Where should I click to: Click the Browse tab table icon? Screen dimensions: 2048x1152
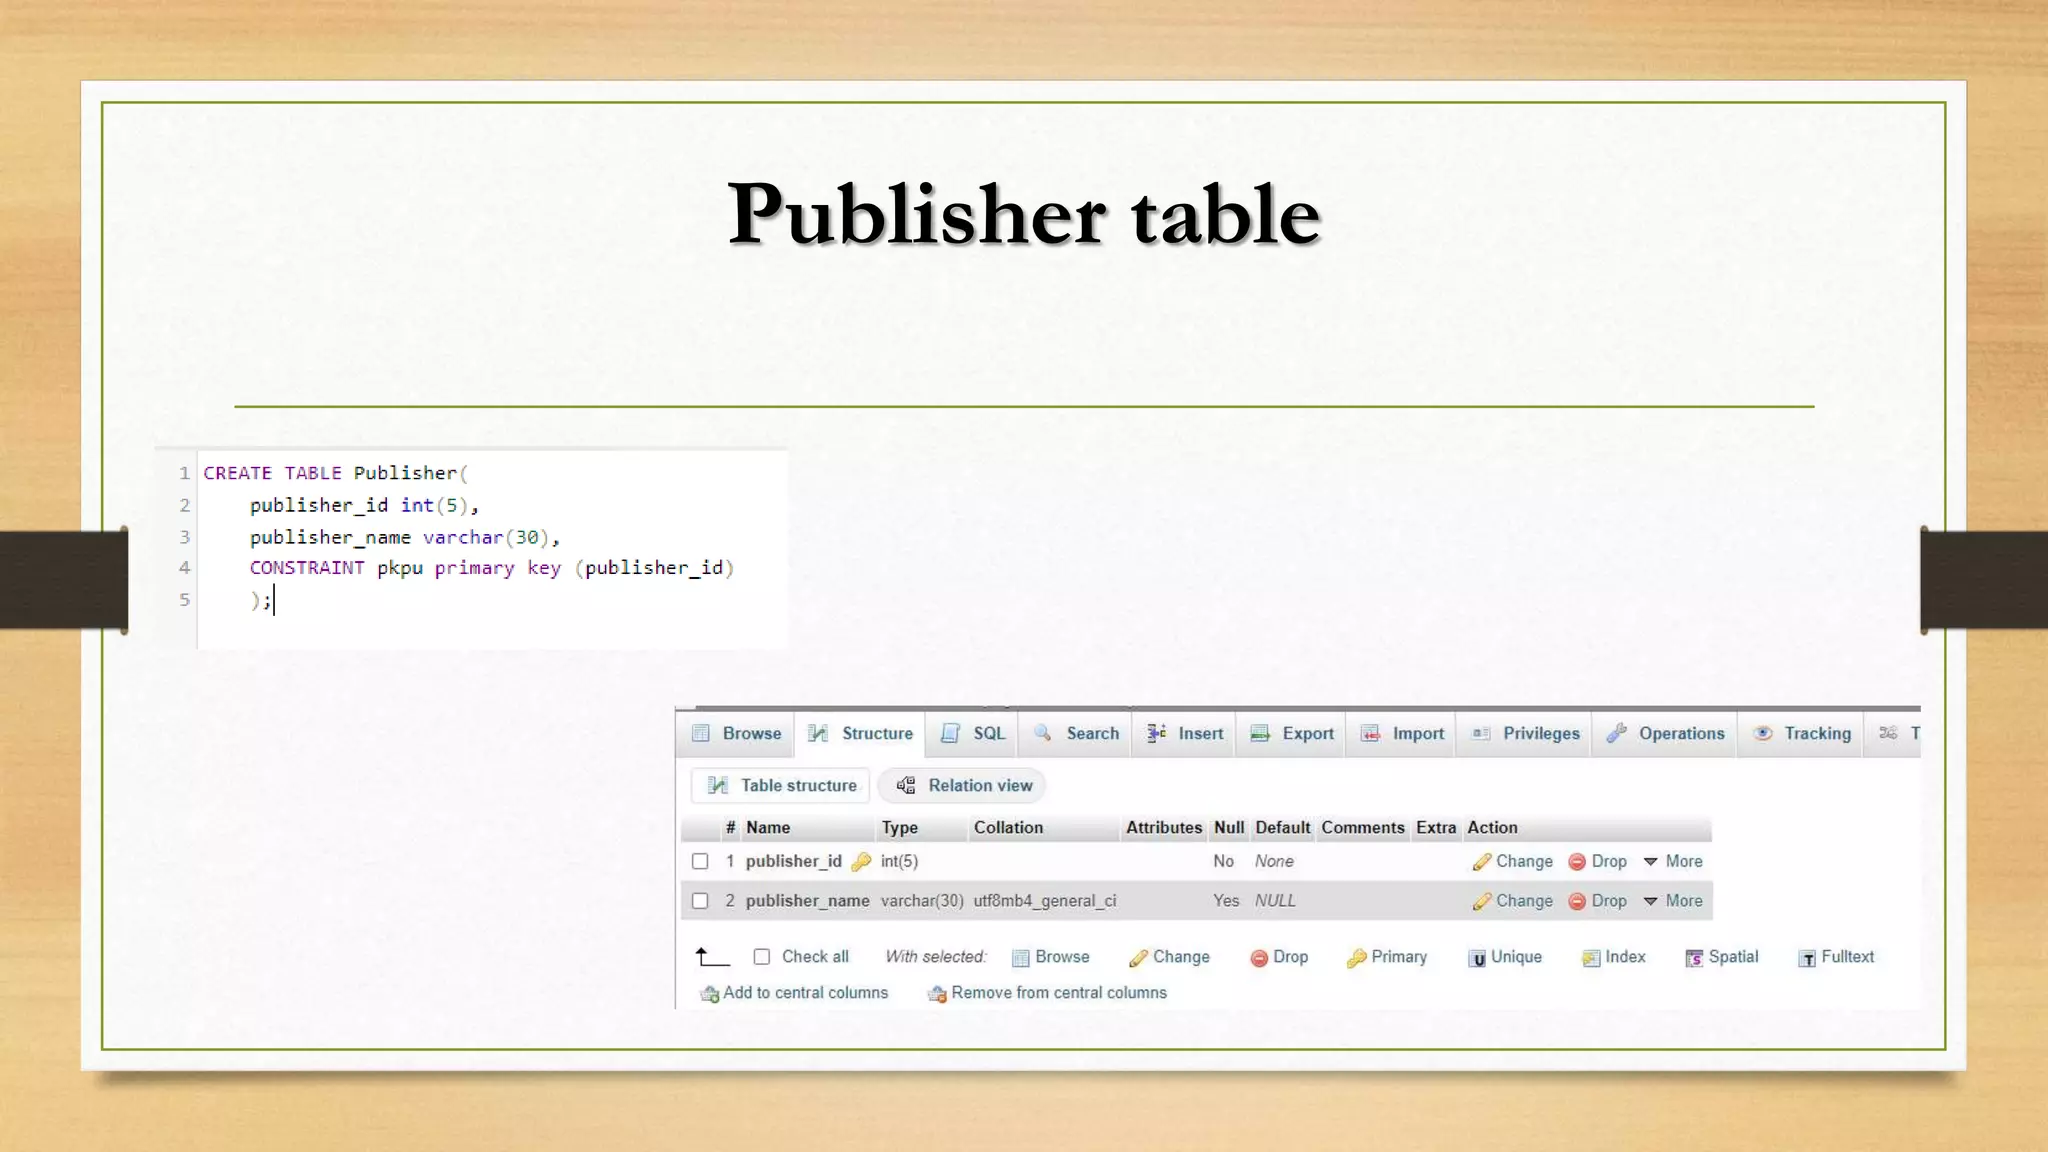click(701, 733)
